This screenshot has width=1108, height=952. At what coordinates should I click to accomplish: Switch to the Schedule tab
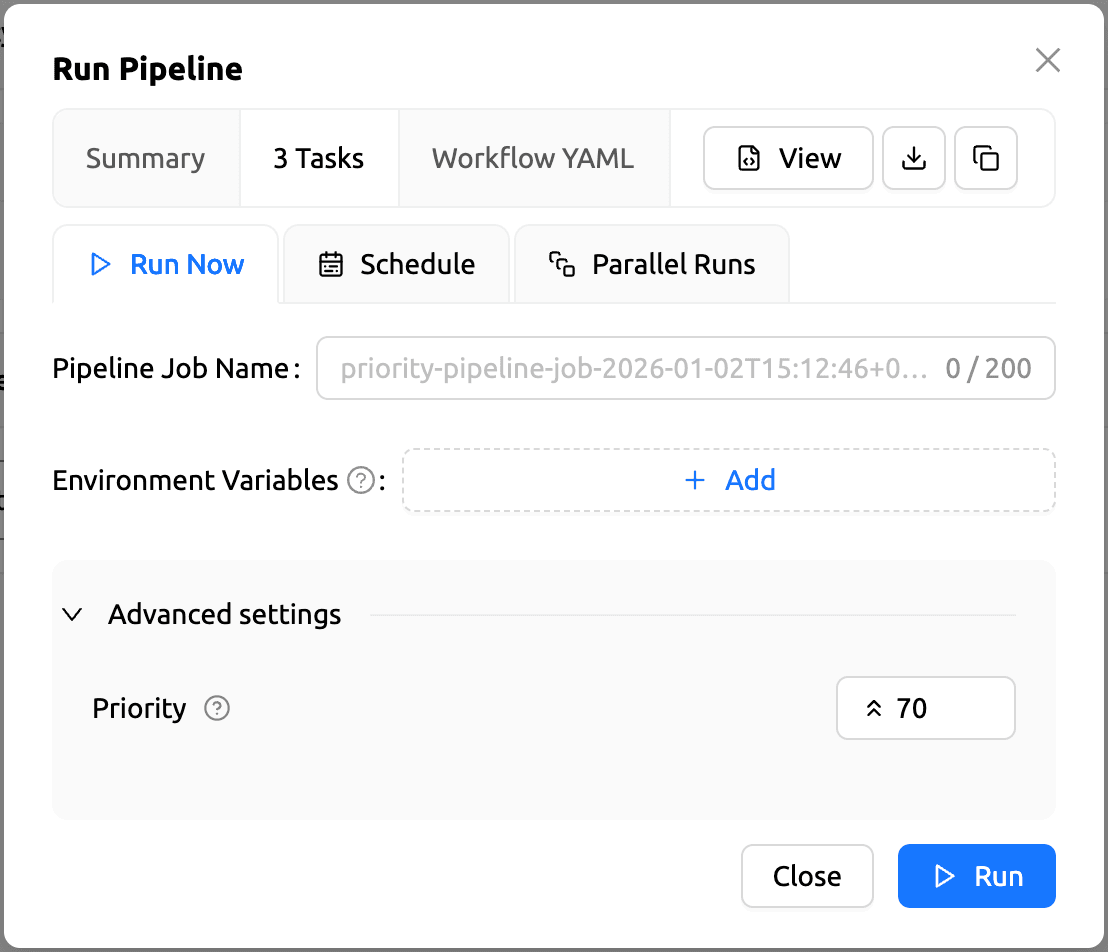(397, 264)
